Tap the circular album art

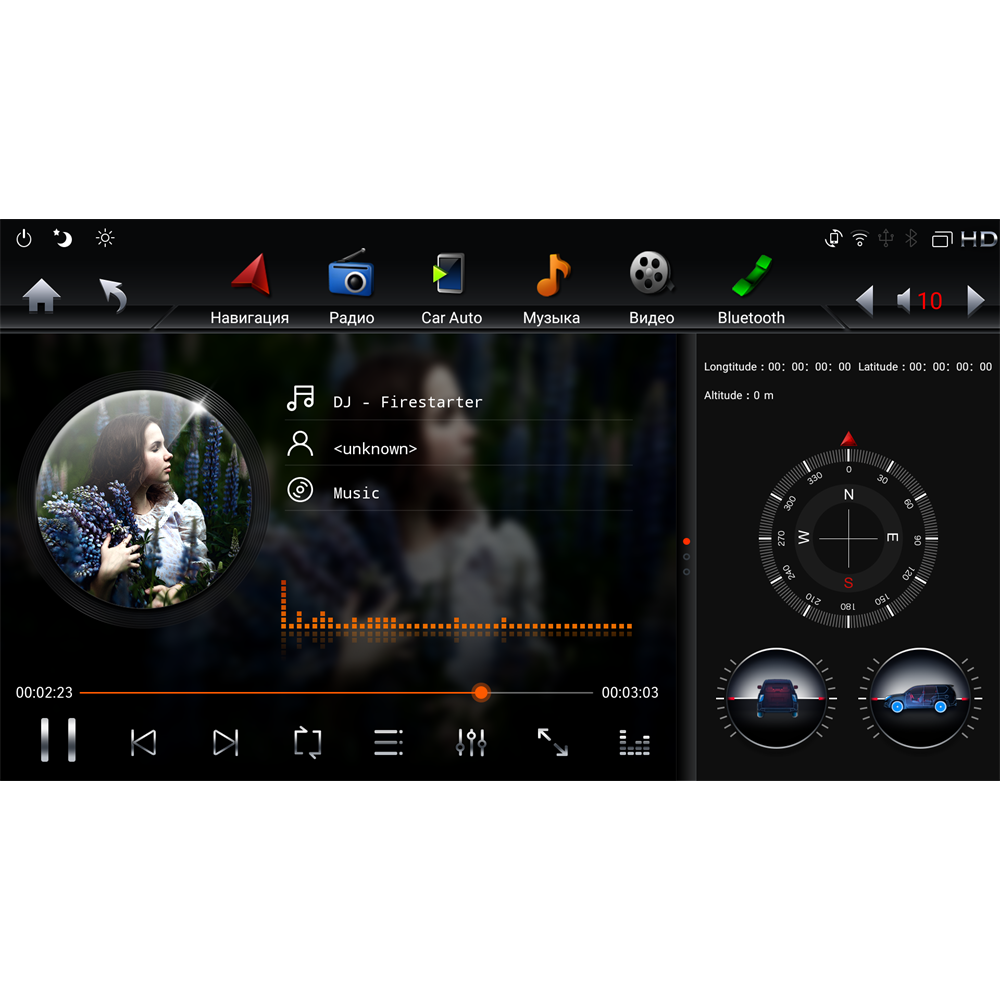click(145, 499)
